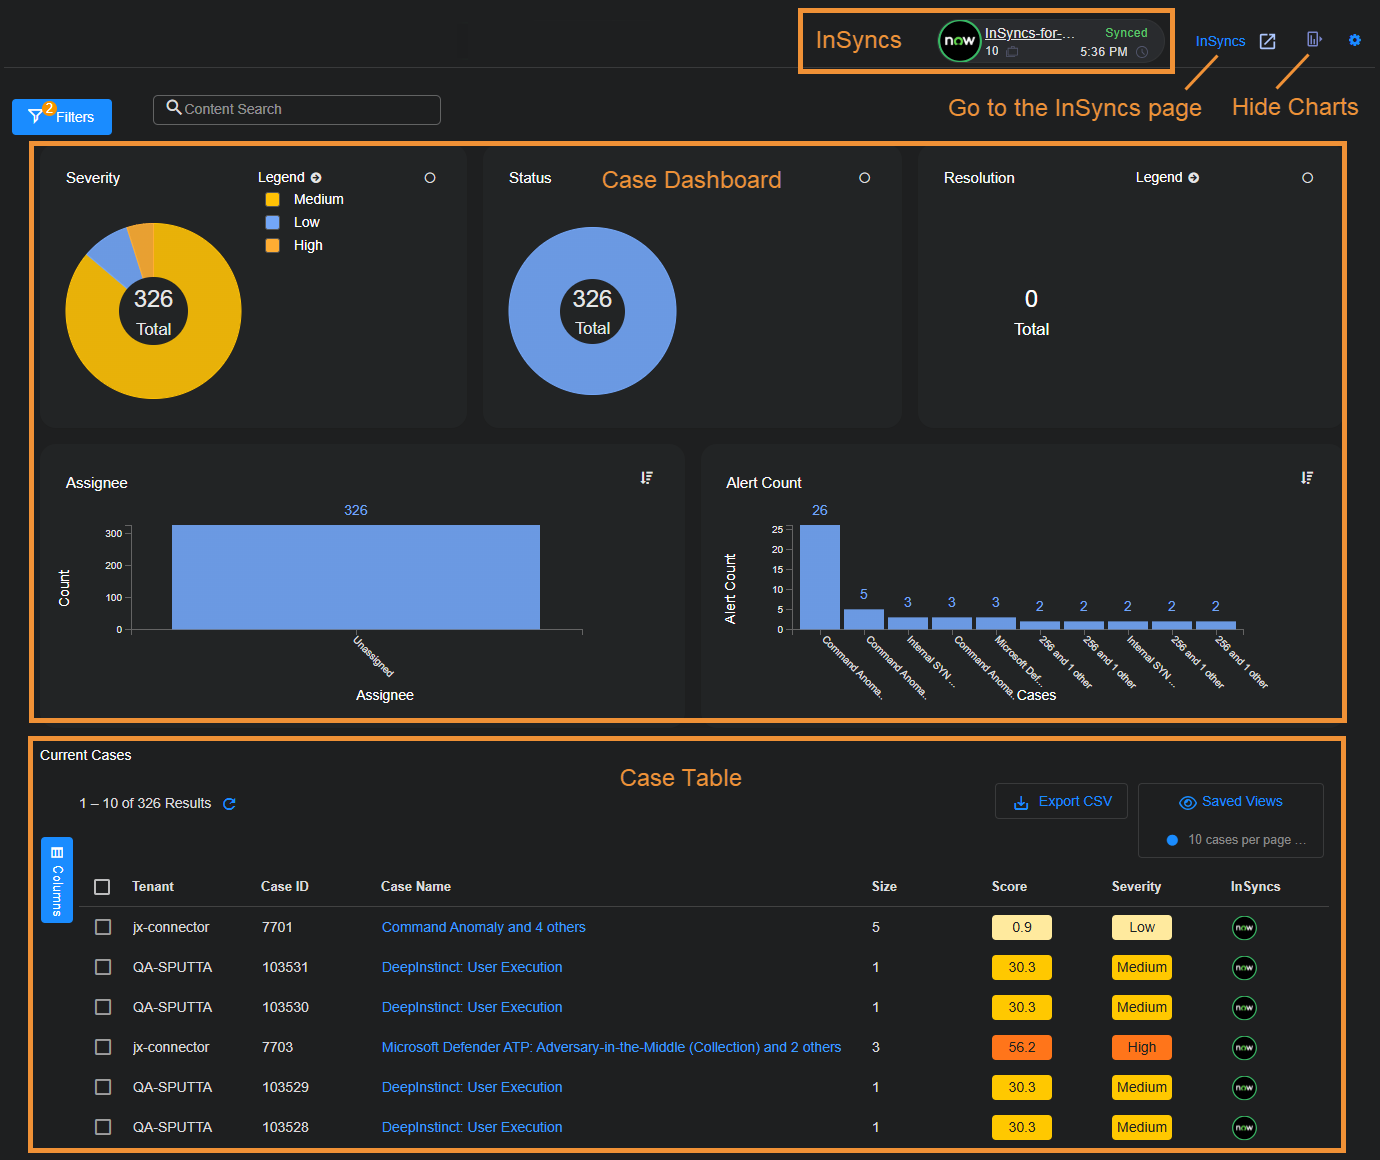Click sort icon on Alert Count chart

click(x=1307, y=478)
